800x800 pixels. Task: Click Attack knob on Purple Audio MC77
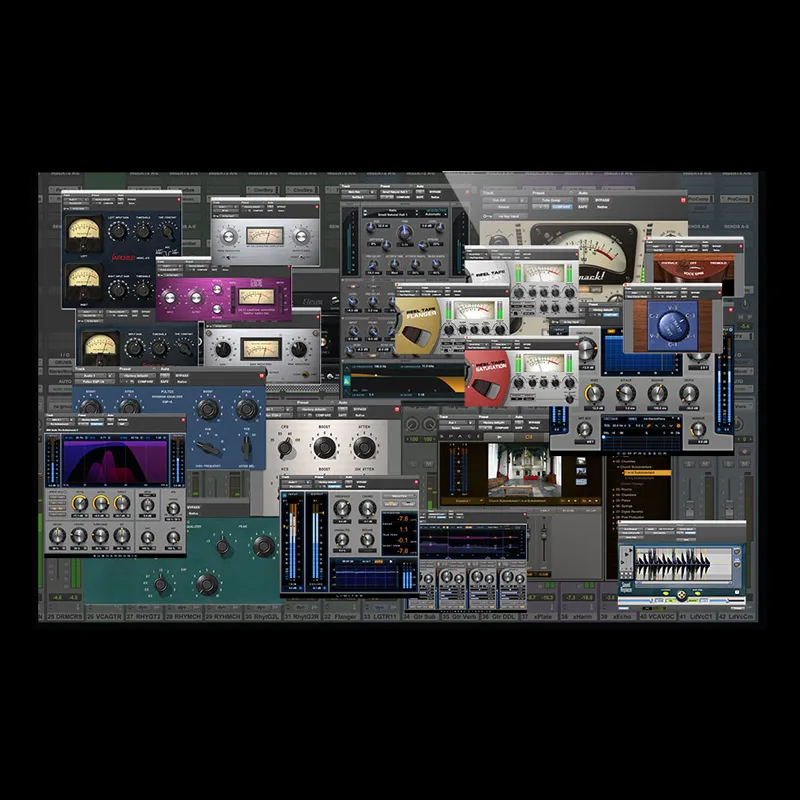(x=217, y=290)
